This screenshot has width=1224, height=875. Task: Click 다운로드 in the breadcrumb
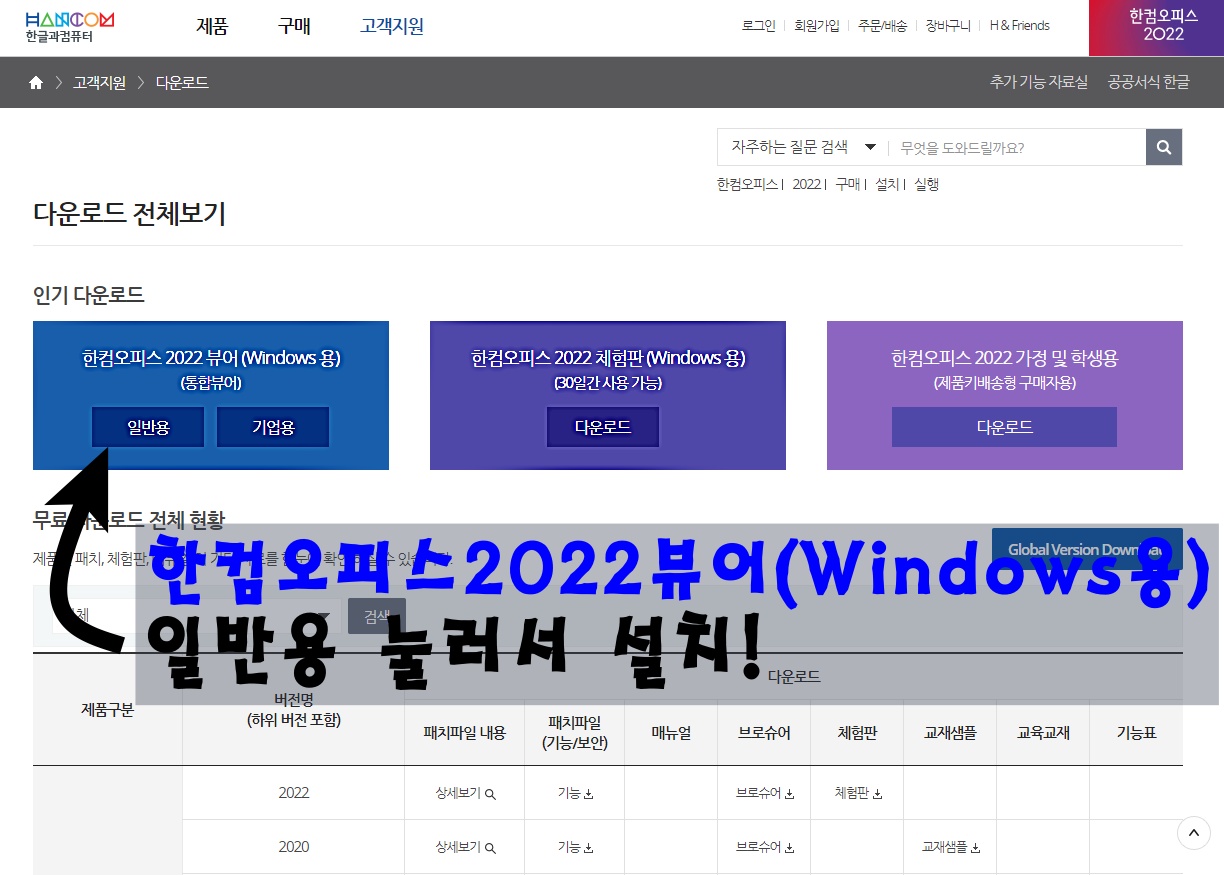[x=182, y=83]
